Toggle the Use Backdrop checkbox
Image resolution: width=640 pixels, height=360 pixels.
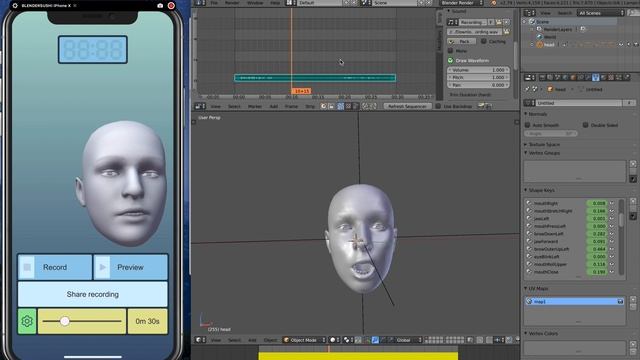pyautogui.click(x=438, y=106)
